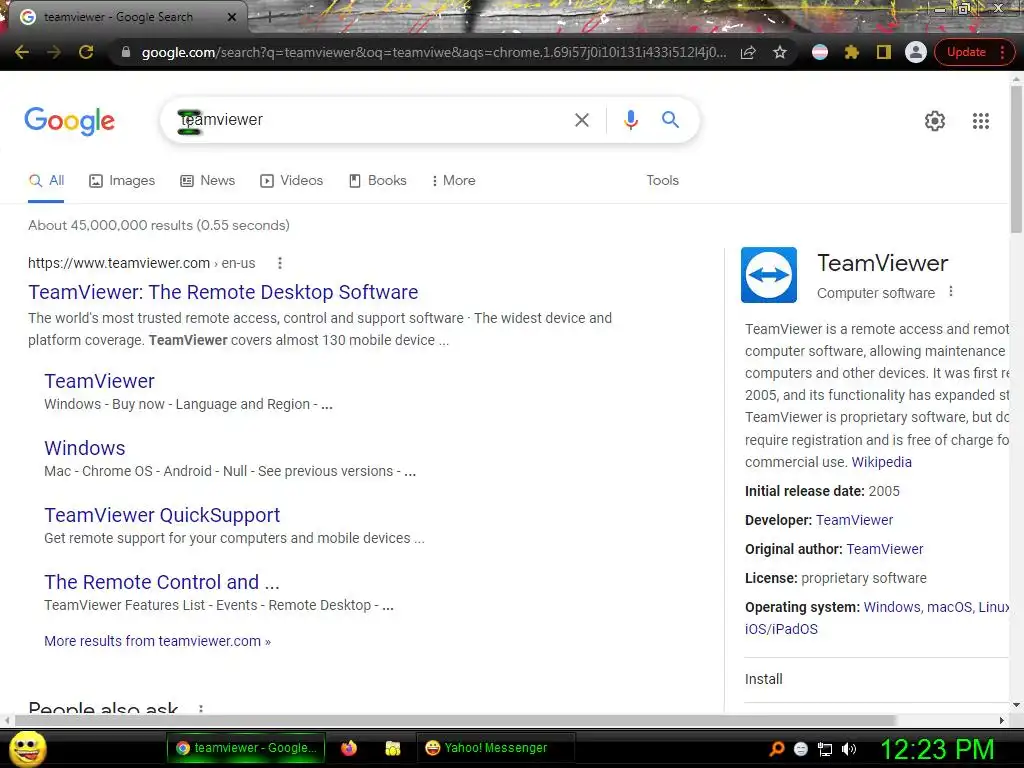This screenshot has height=768, width=1024.
Task: Bookmark this page with the star icon
Action: (780, 52)
